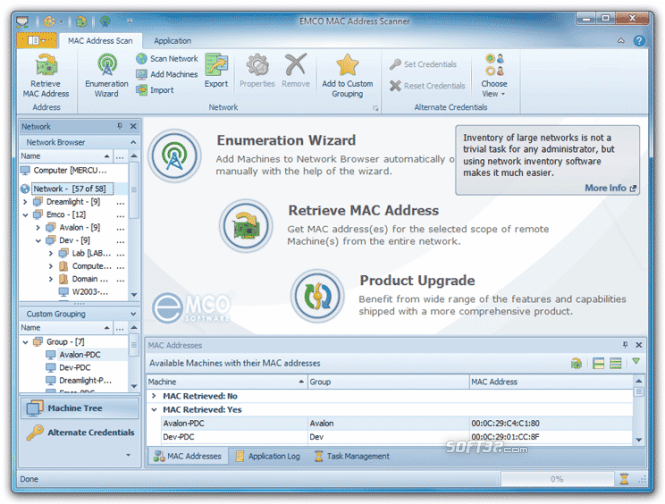
Task: Switch to the Application ribbon tab
Action: (172, 41)
